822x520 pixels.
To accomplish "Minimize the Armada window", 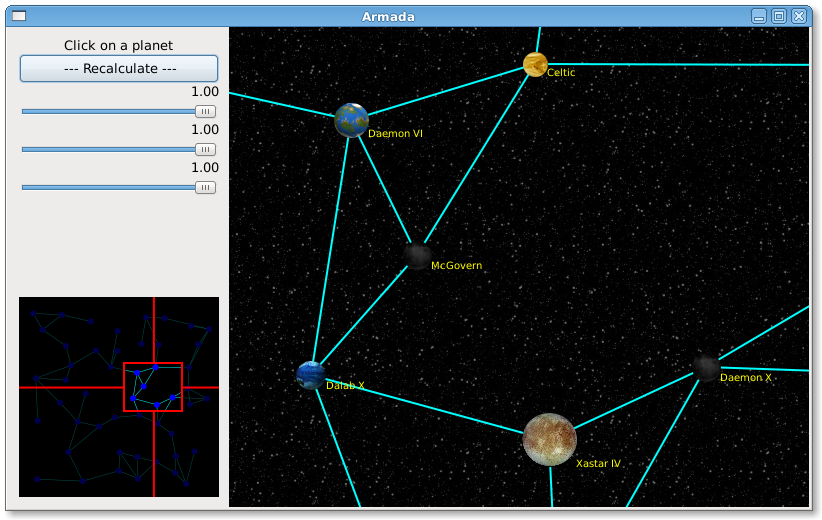I will click(759, 16).
